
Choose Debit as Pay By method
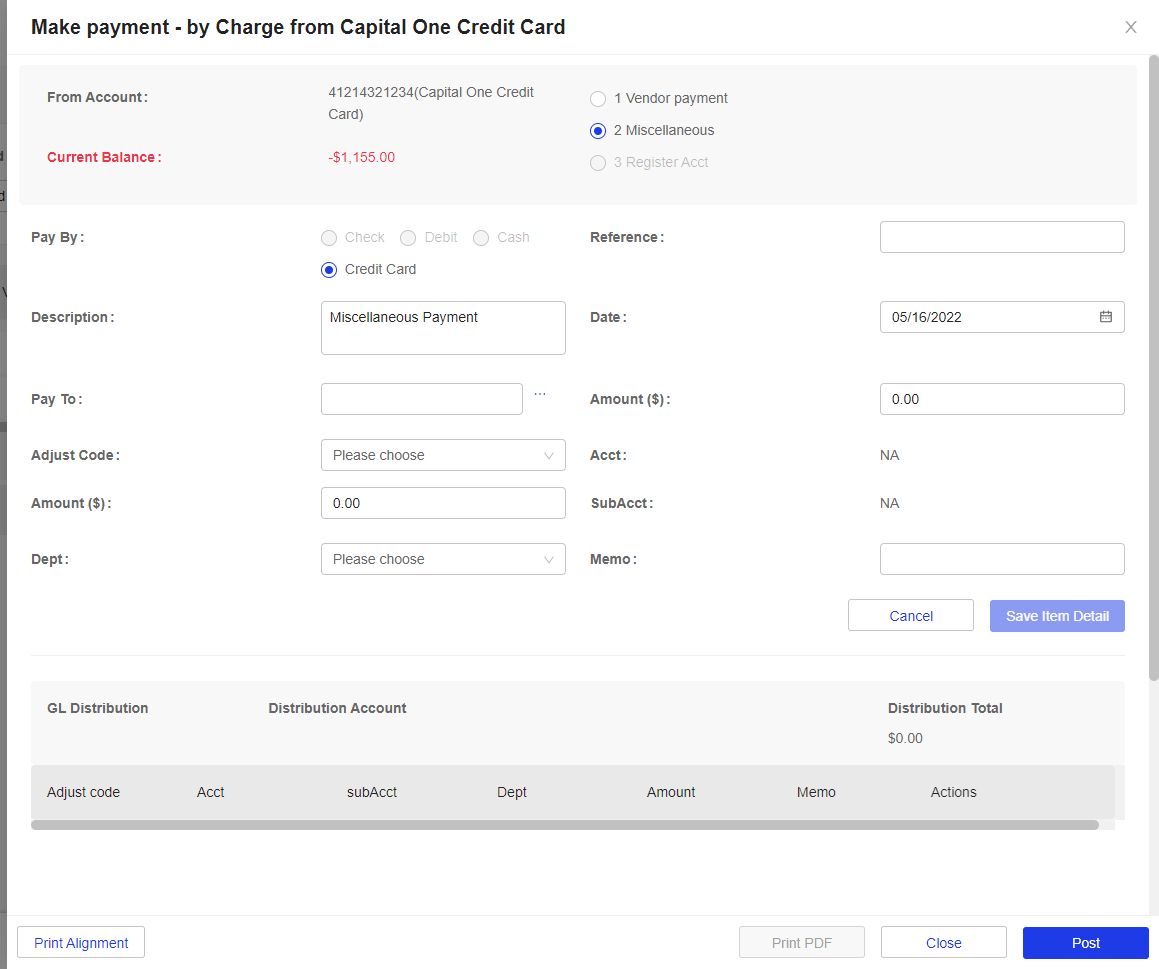pos(408,238)
